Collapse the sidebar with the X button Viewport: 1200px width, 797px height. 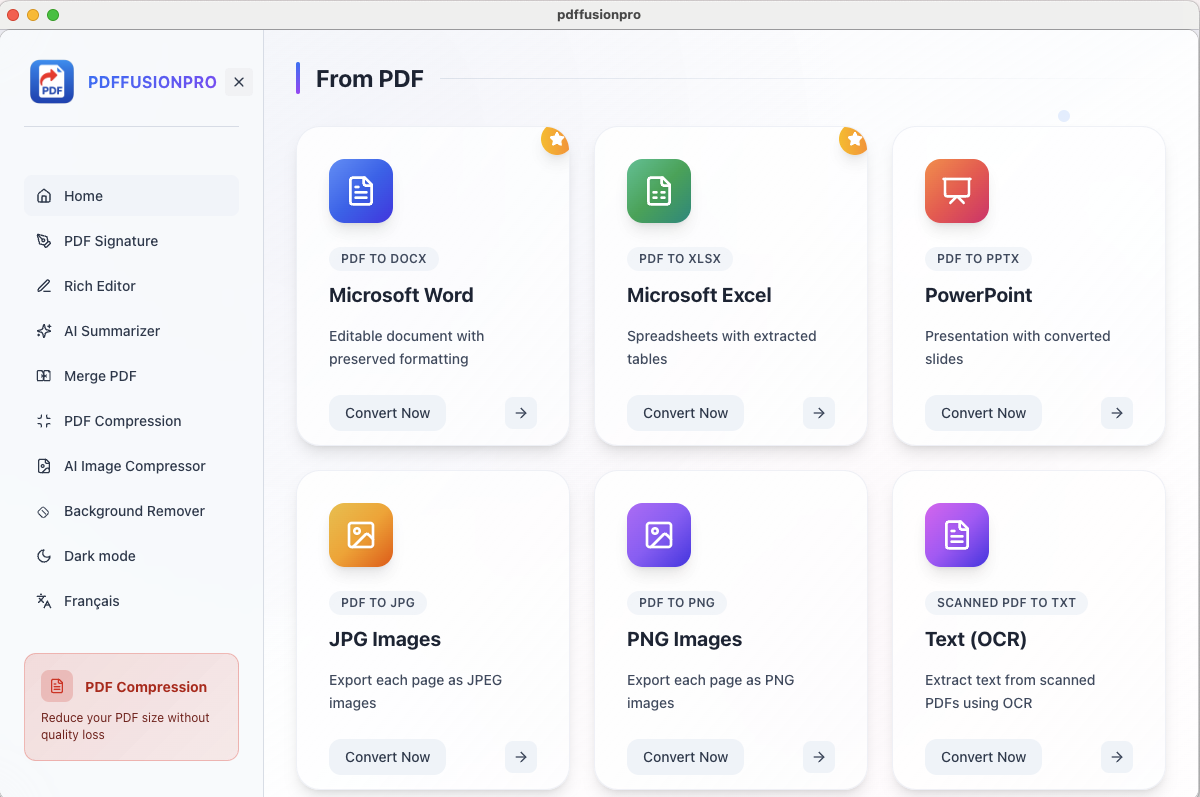pyautogui.click(x=239, y=82)
